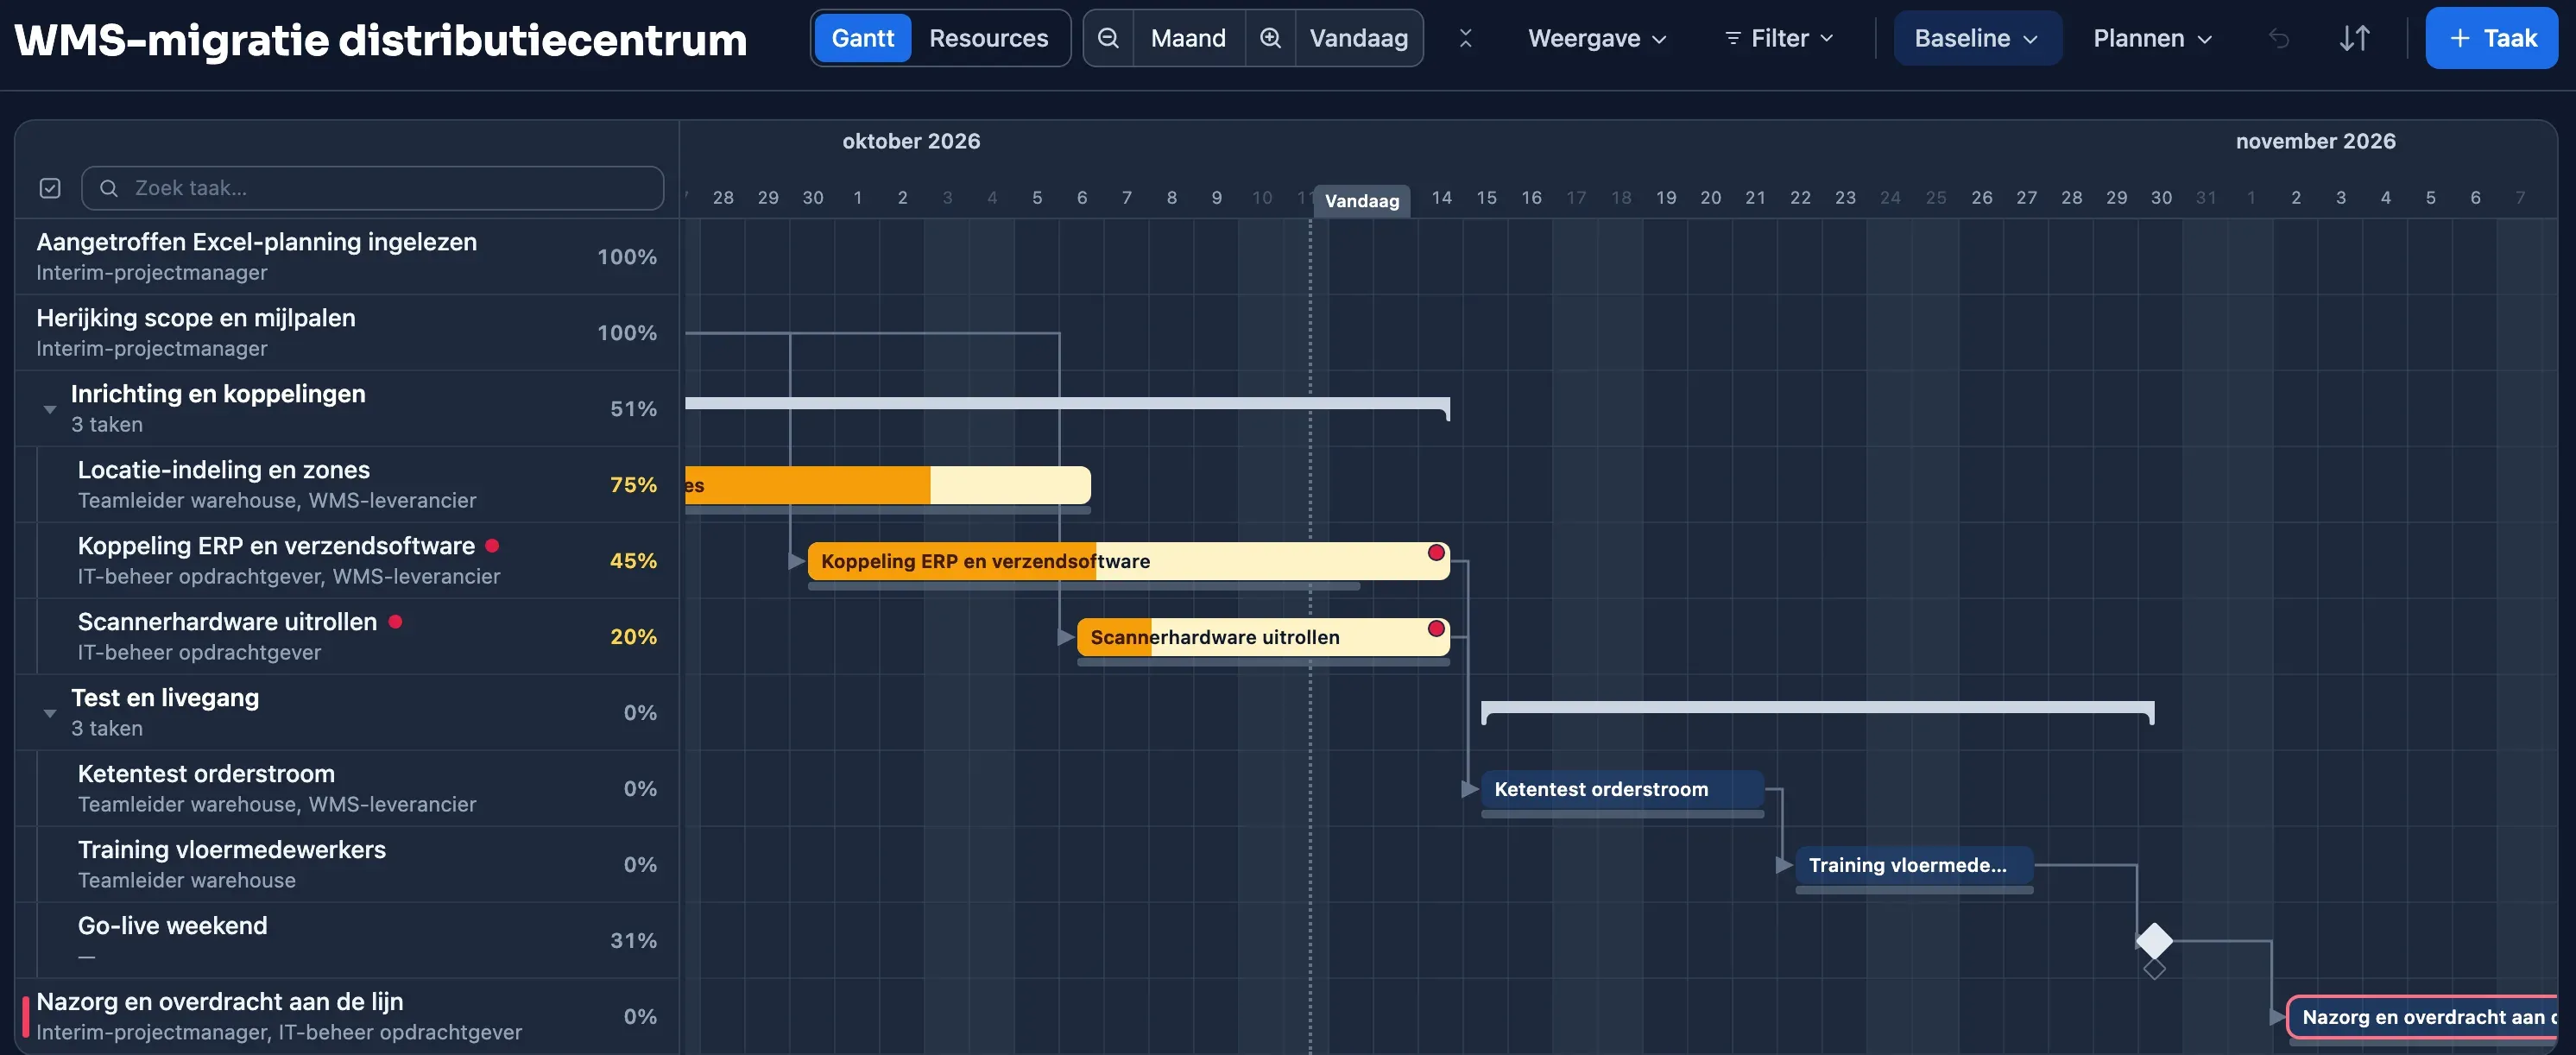Select the Locatie-indeling en zones progress bar
Viewport: 2576px width, 1055px height.
[888, 485]
